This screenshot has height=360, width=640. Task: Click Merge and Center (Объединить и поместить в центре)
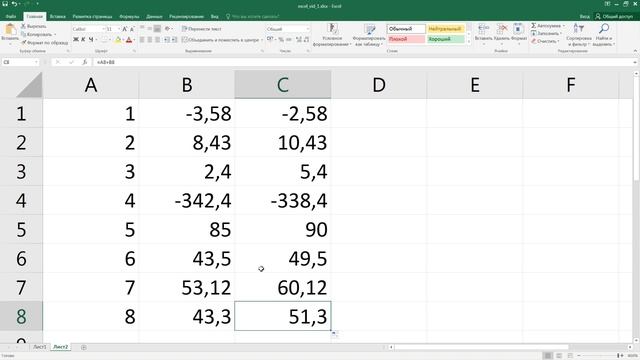(x=220, y=40)
